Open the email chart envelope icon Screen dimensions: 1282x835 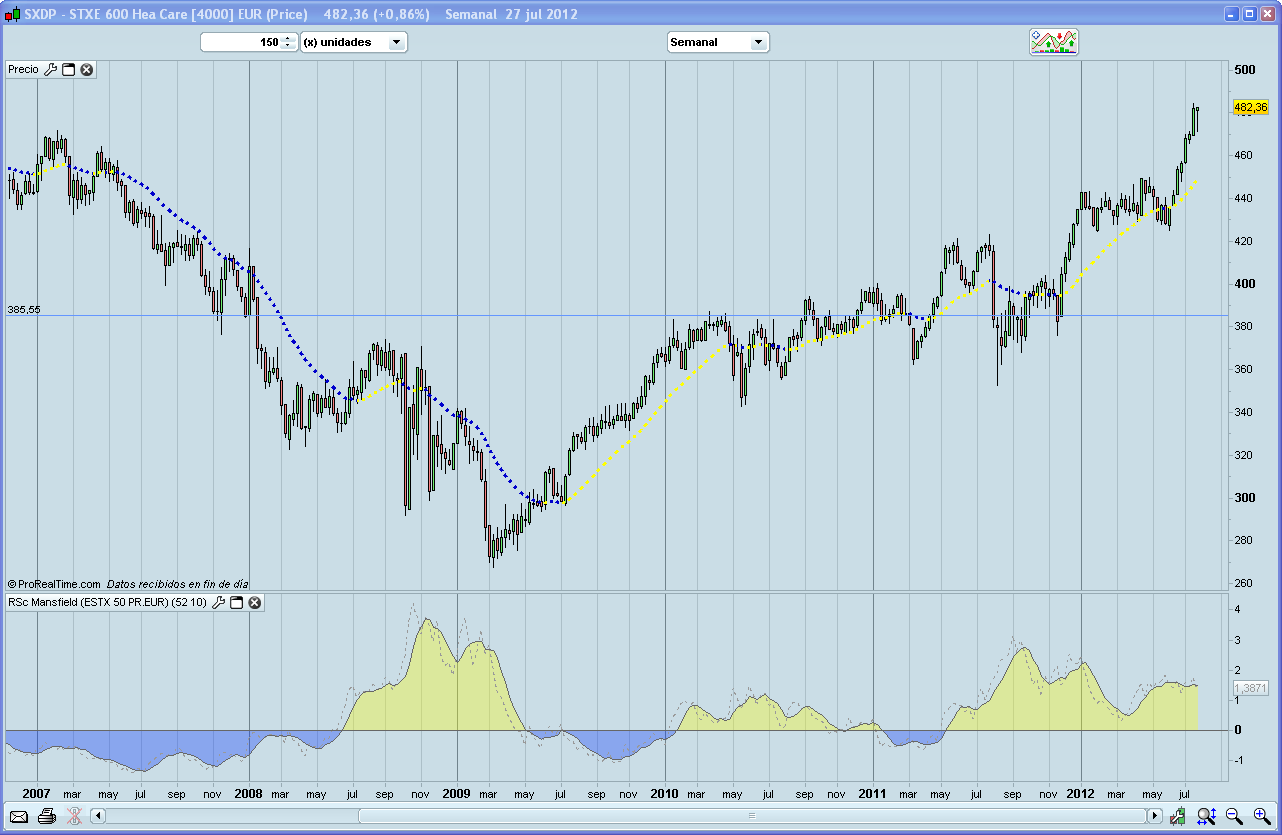(19, 816)
